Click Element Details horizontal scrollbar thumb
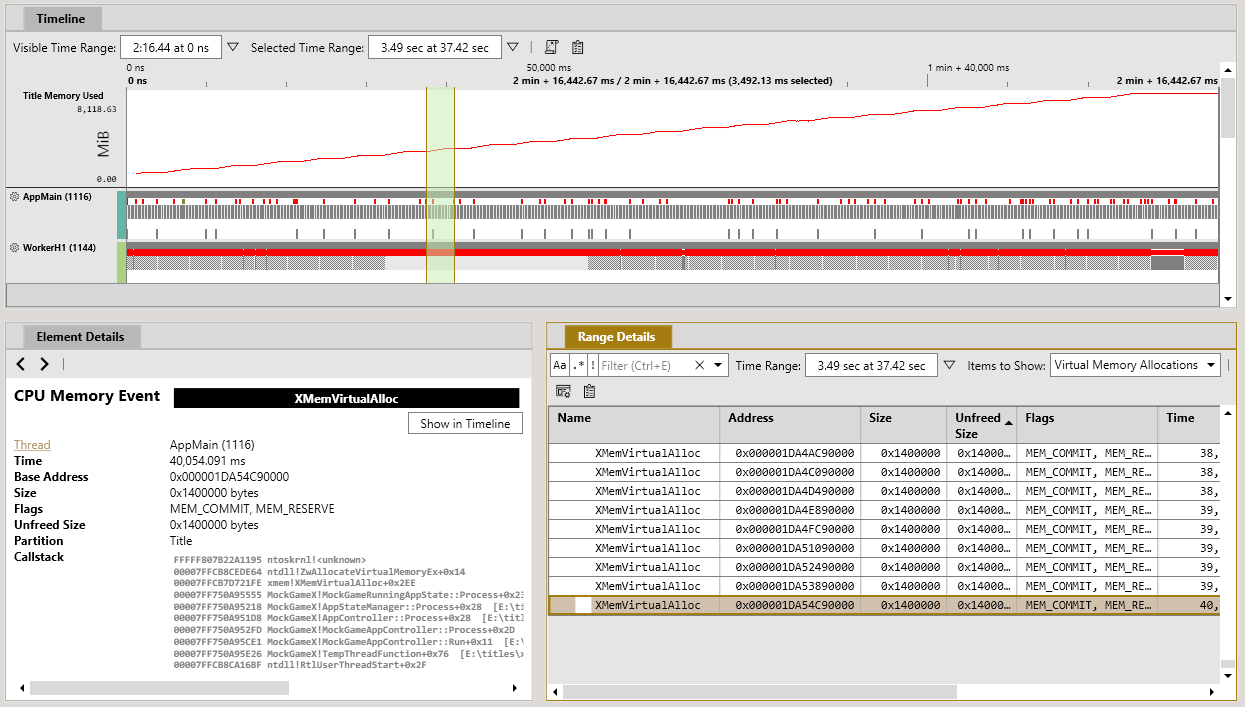This screenshot has height=707, width=1245. [x=159, y=688]
